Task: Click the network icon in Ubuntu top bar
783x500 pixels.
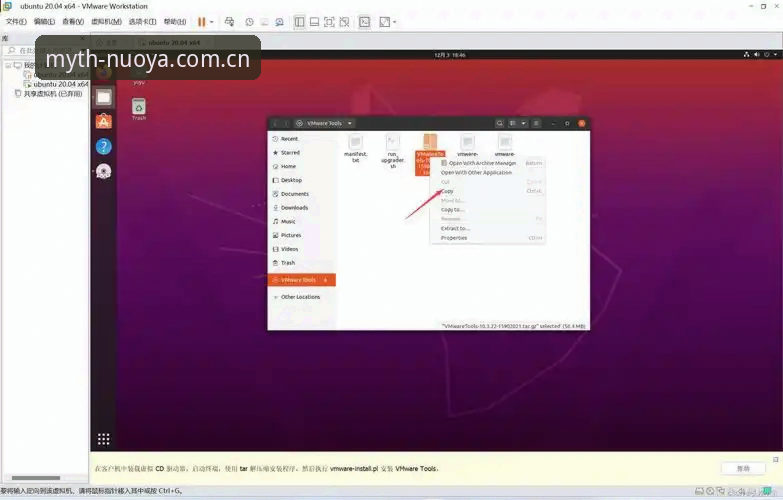Action: (747, 54)
